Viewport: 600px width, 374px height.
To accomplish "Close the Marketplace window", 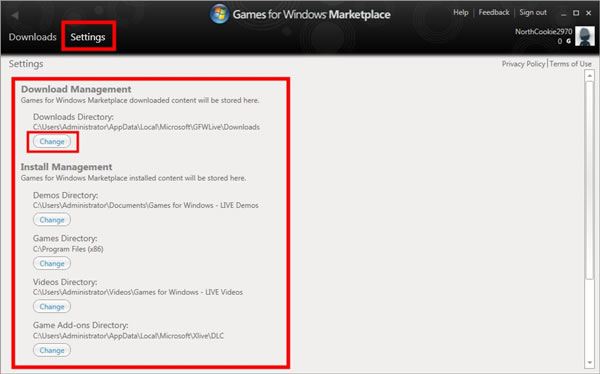I will [x=589, y=13].
